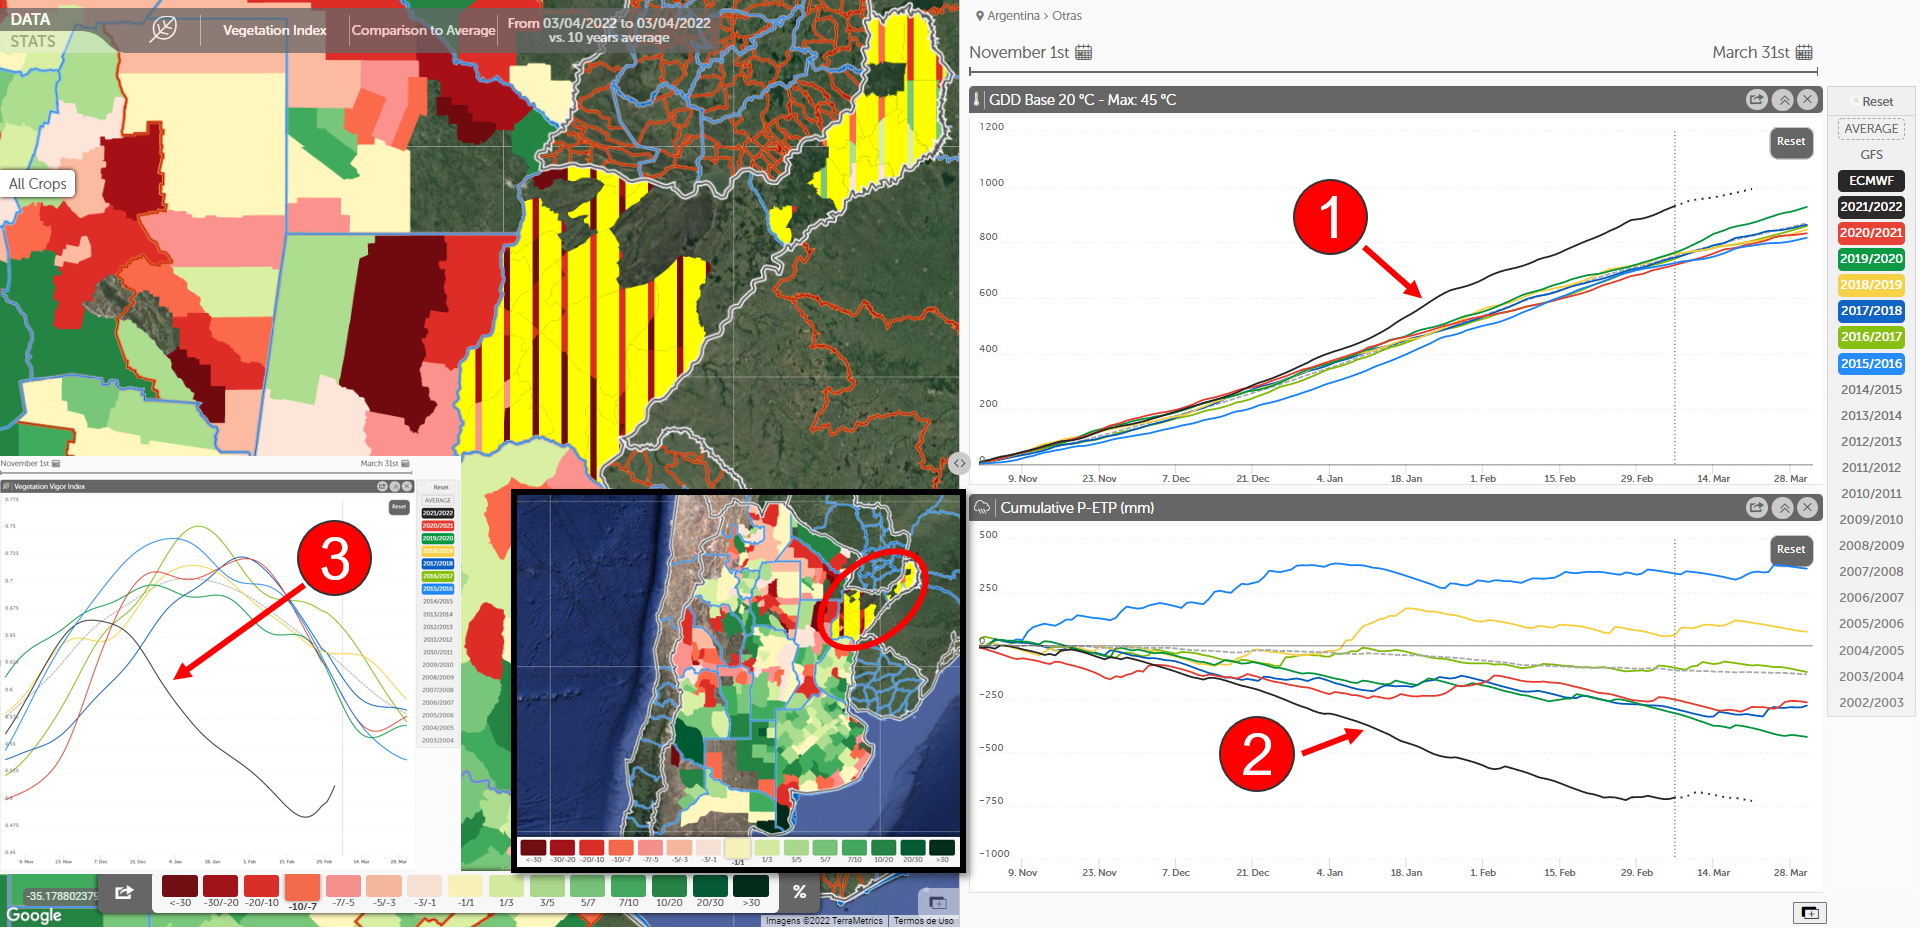Click the X icon beside year-list Reset

[1855, 101]
